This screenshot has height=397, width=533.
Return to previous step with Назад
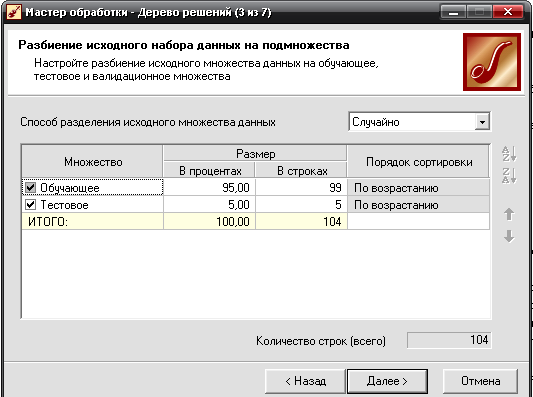[x=305, y=381]
